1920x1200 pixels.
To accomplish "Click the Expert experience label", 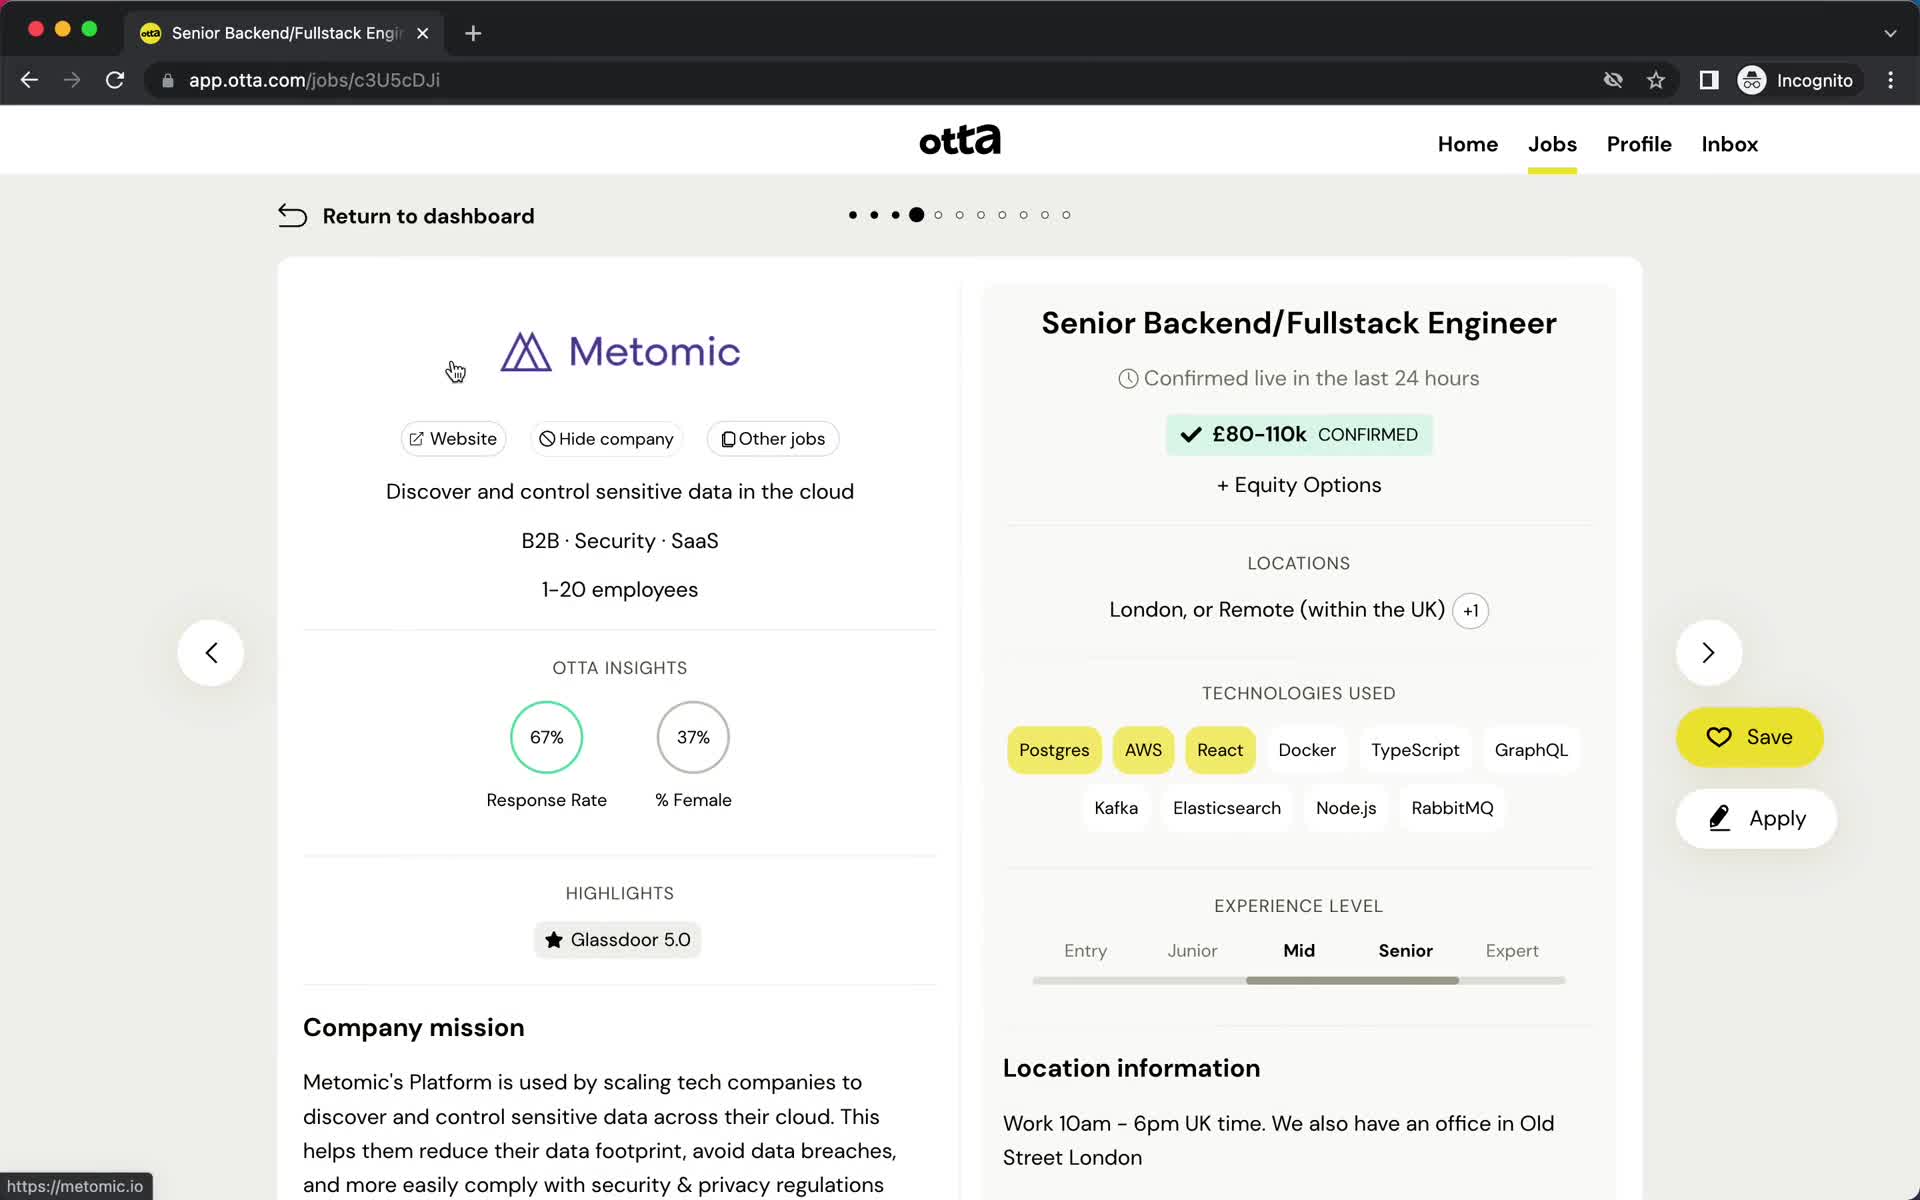I will pos(1512,951).
